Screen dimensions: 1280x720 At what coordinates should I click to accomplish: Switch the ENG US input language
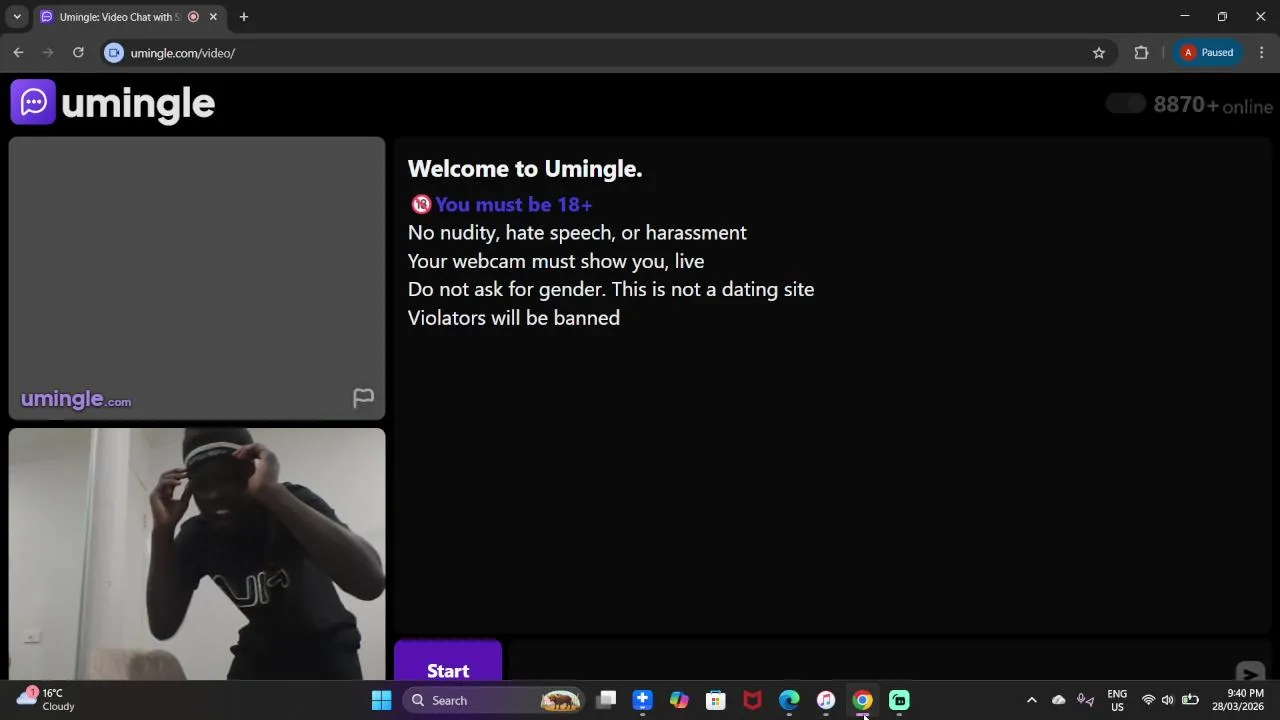1117,700
